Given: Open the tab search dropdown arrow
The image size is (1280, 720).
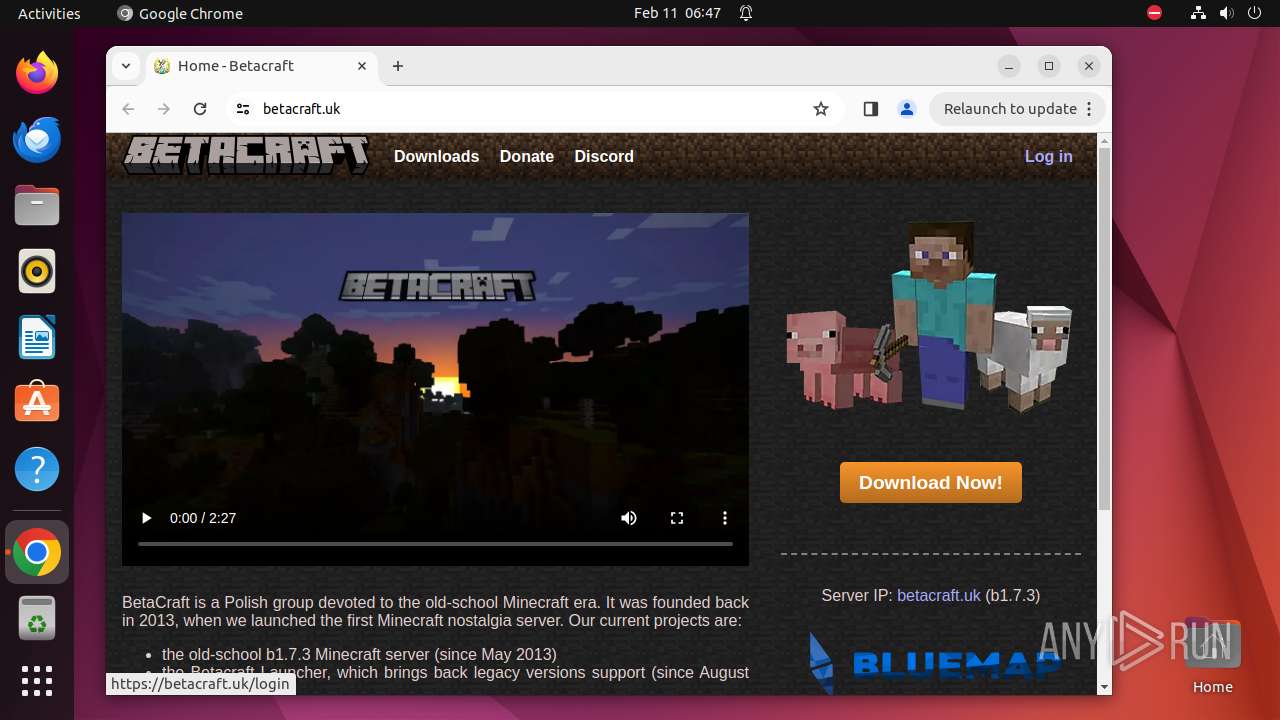Looking at the screenshot, I should click(126, 66).
